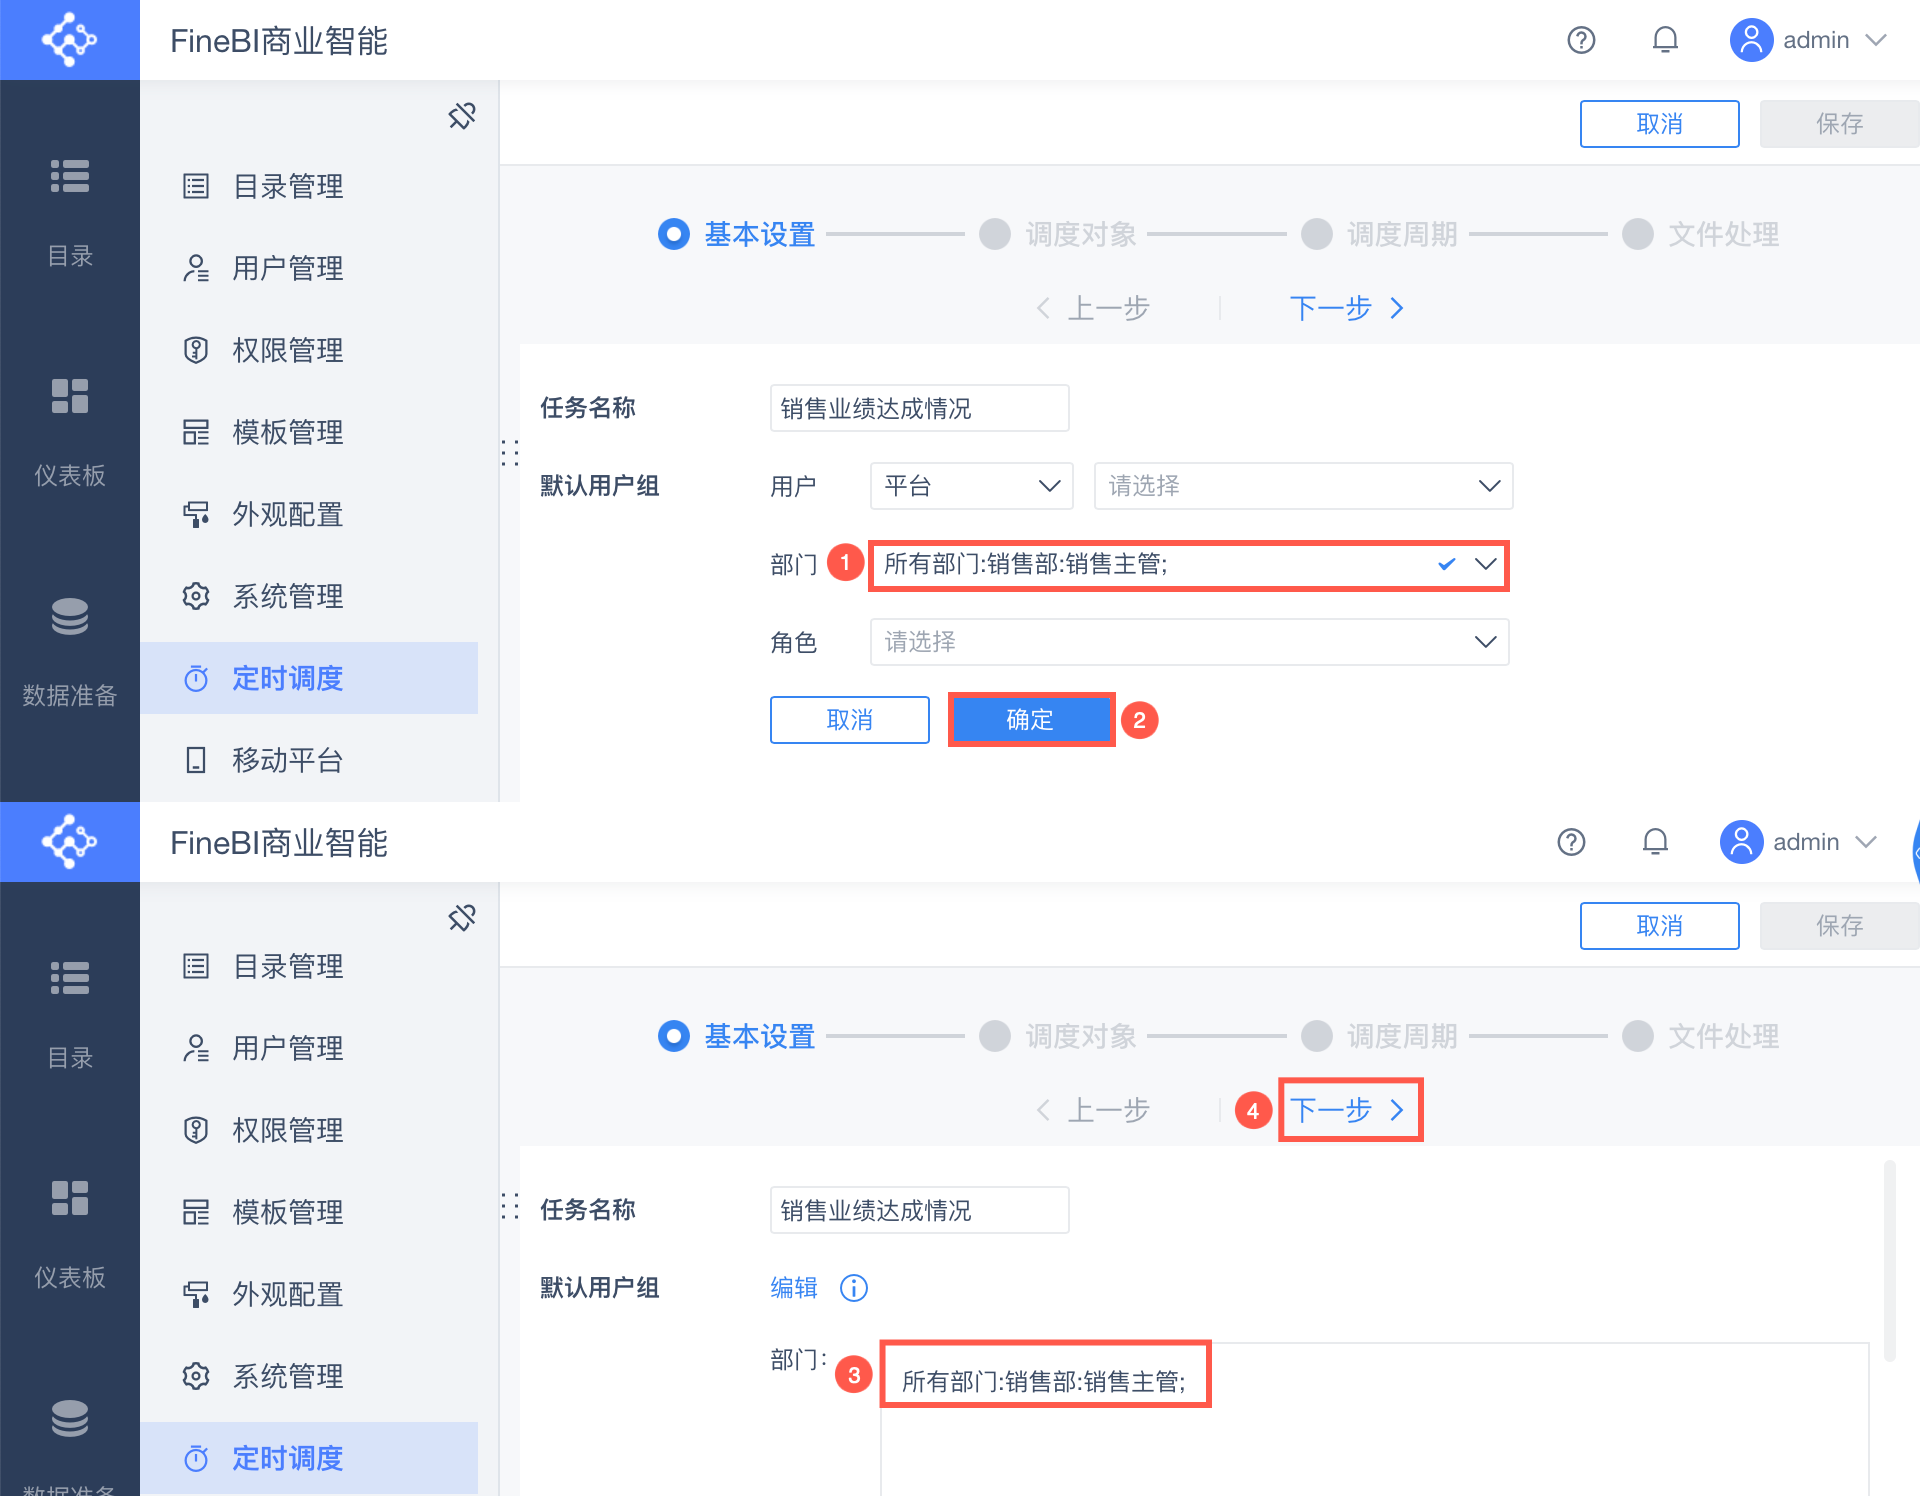Screen dimensions: 1920x1496
Task: Click the 编辑 link for default user group
Action: click(794, 1288)
